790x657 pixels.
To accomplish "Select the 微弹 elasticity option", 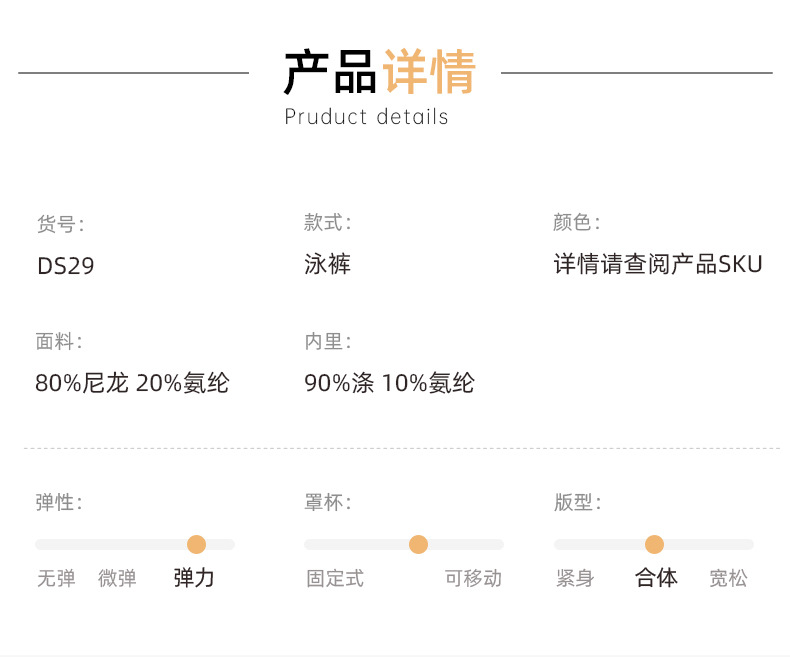I will coord(117,579).
